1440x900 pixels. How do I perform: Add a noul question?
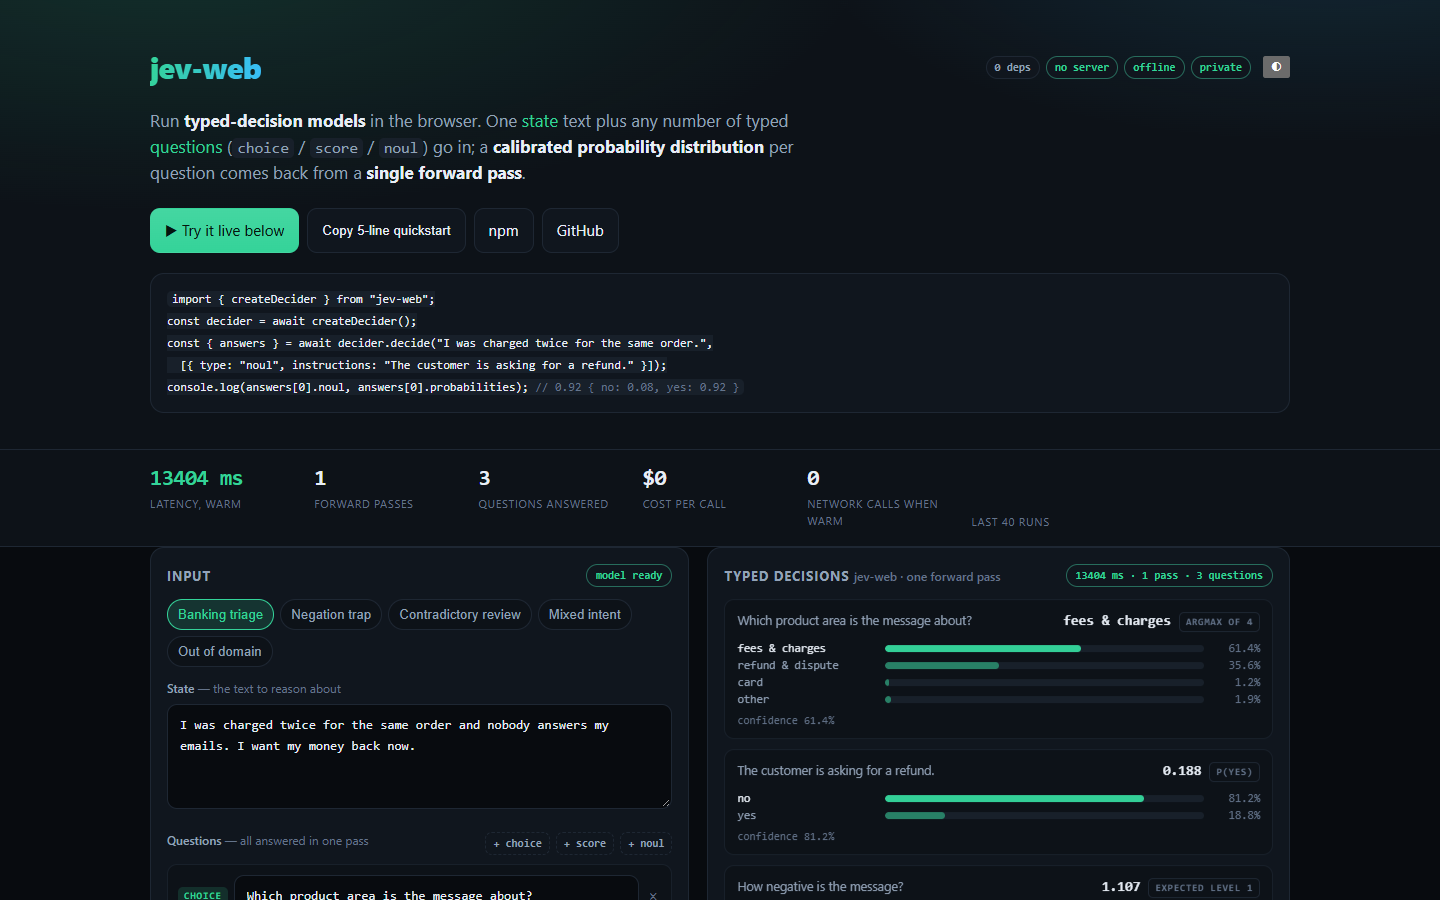coord(646,843)
